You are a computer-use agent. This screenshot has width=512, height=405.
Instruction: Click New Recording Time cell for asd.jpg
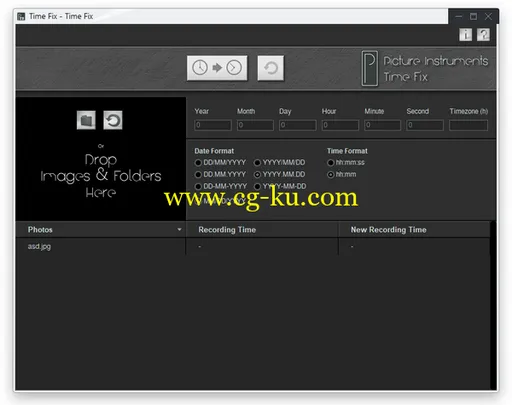click(x=414, y=247)
